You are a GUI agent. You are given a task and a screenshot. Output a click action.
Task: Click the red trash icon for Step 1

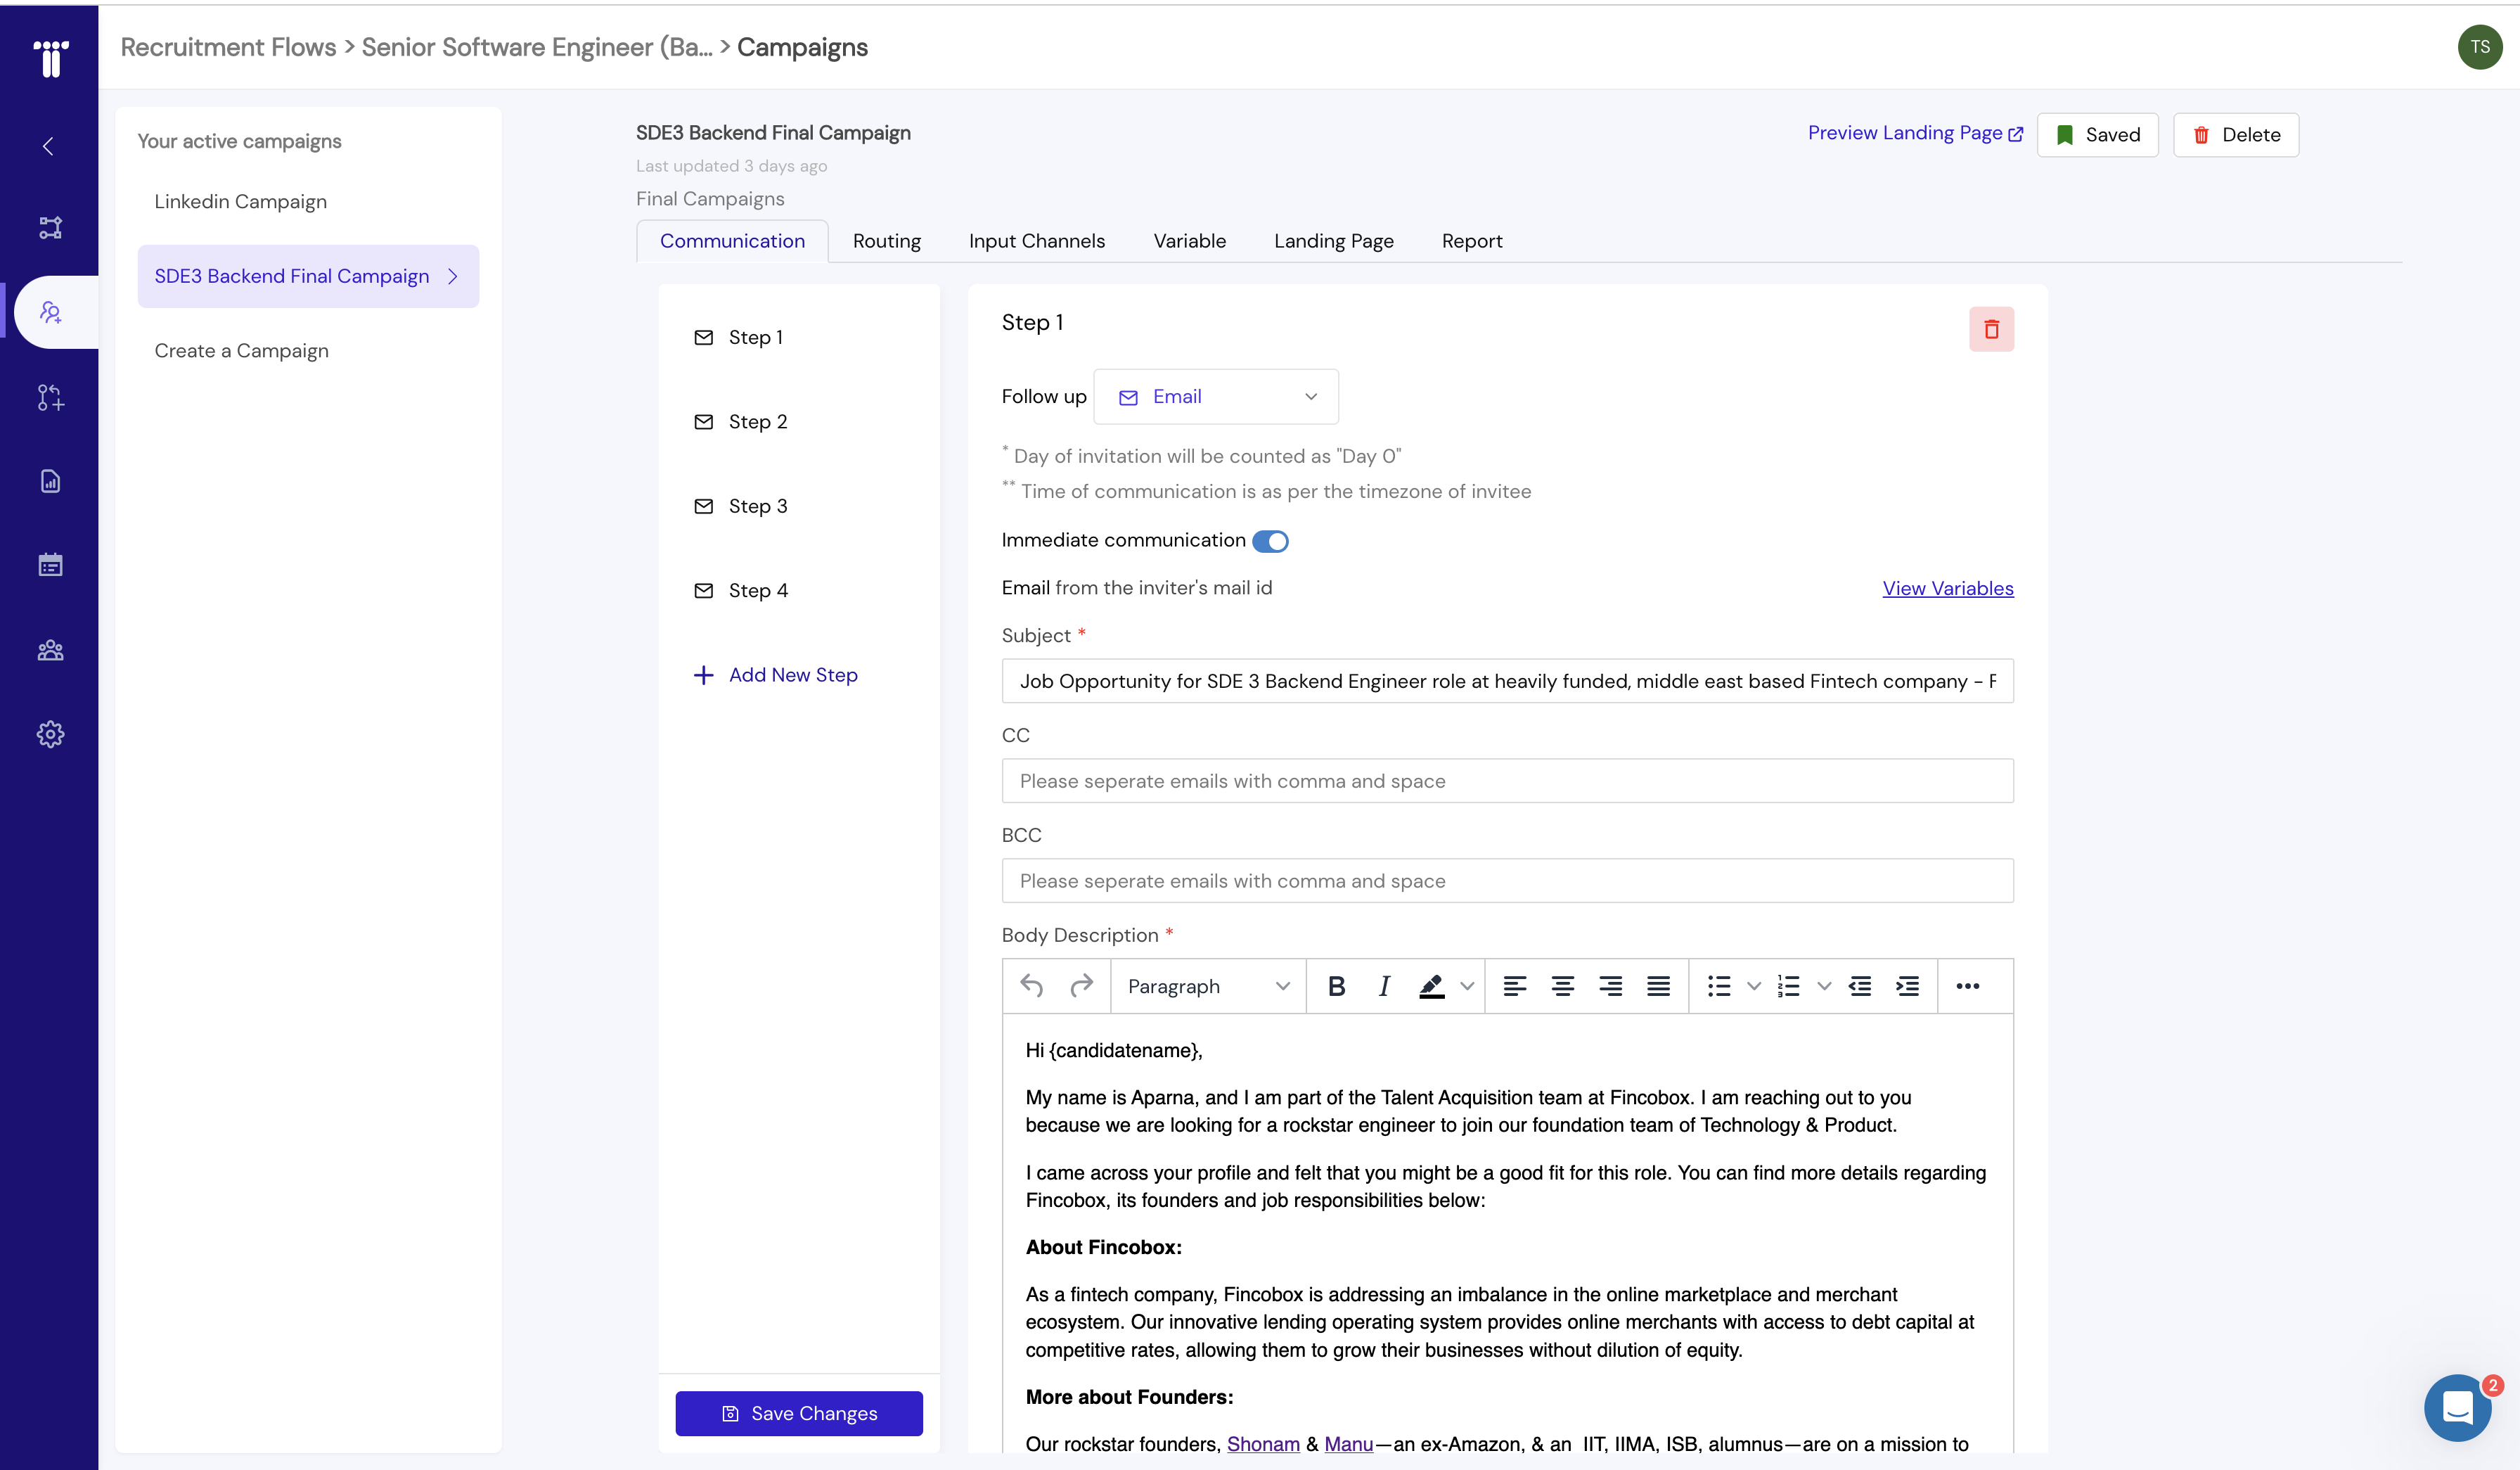(1991, 329)
